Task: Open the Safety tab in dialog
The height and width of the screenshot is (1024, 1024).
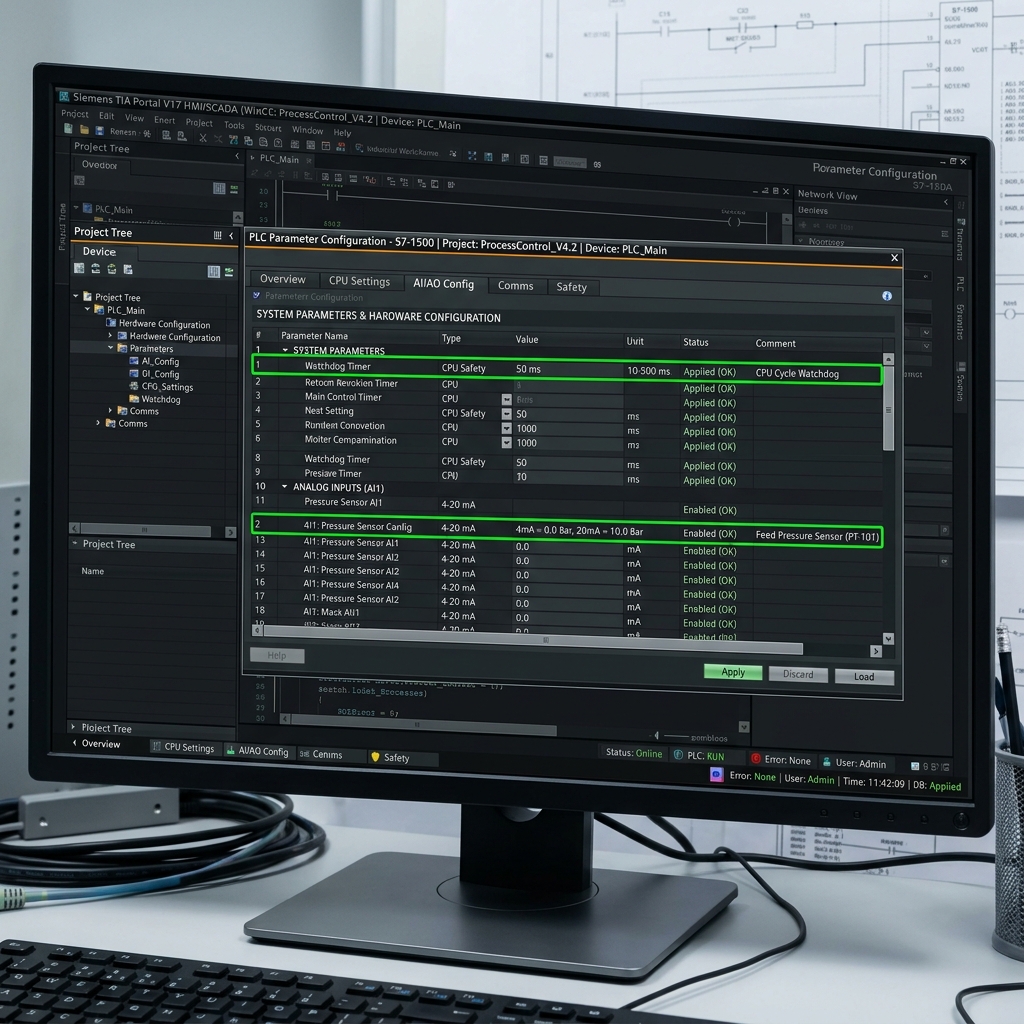Action: coord(571,287)
